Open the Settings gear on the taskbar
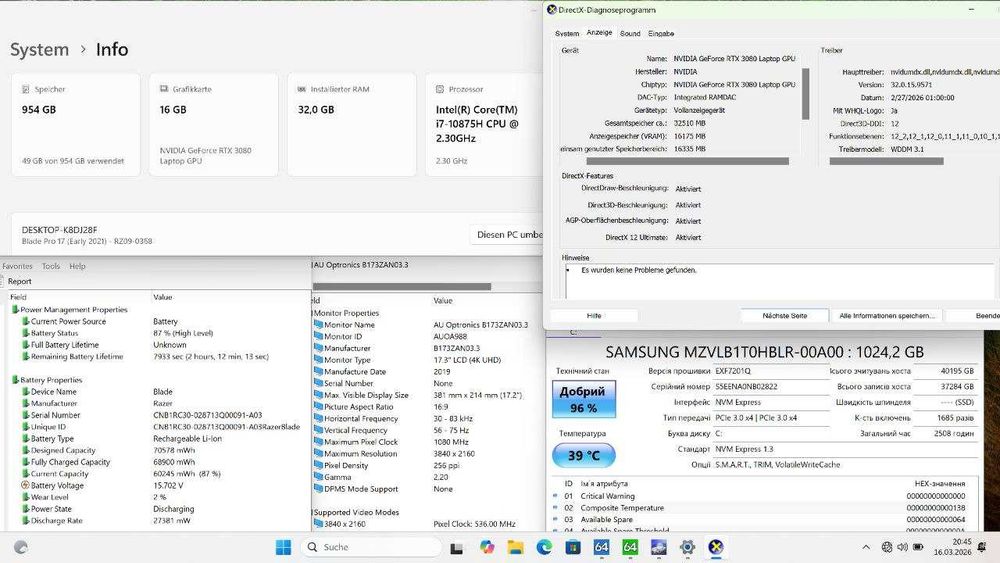Viewport: 1000px width, 563px height. [x=687, y=547]
